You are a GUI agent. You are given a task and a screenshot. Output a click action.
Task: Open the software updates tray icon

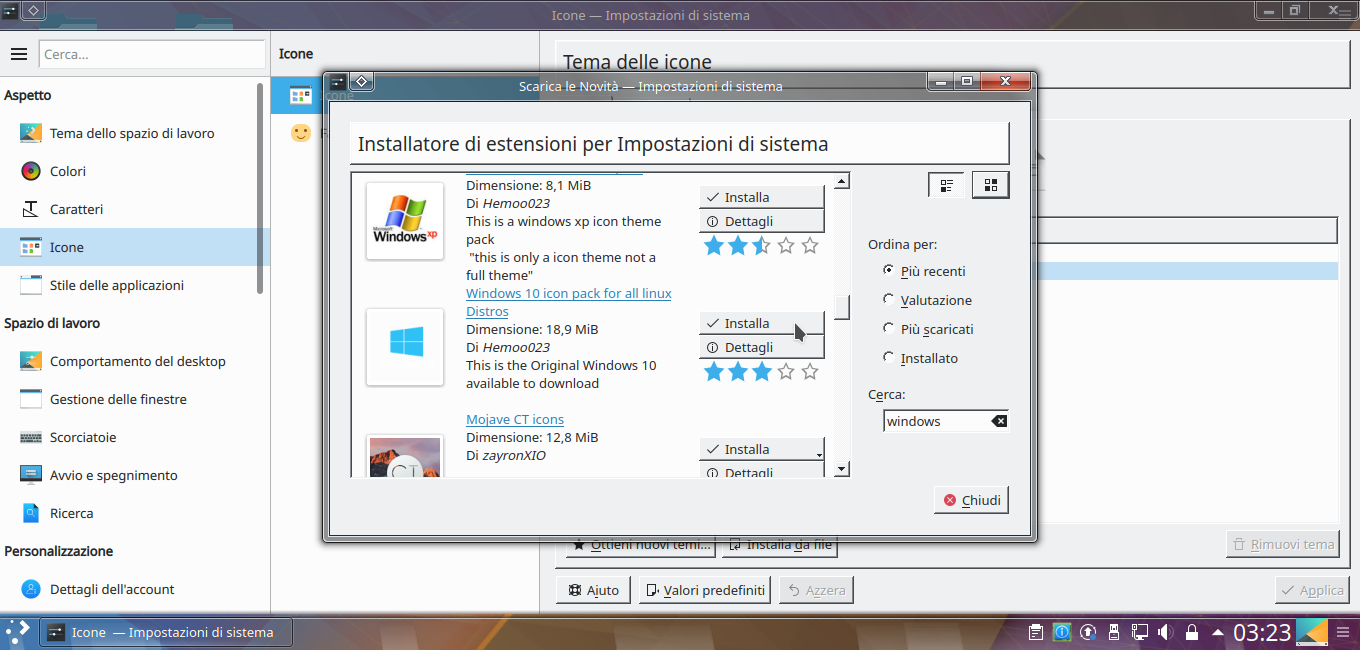[x=1088, y=632]
